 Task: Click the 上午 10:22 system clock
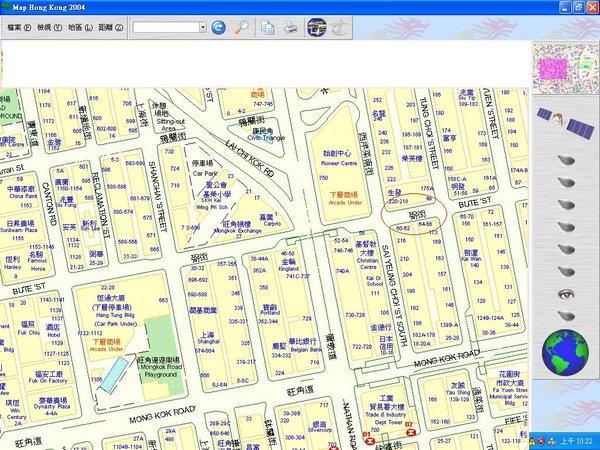point(576,441)
